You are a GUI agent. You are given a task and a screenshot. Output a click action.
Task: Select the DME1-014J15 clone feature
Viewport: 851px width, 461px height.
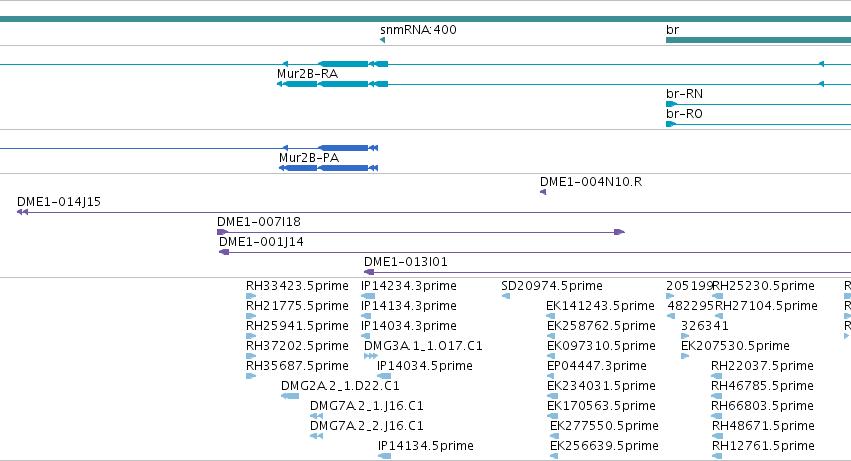coord(434,212)
